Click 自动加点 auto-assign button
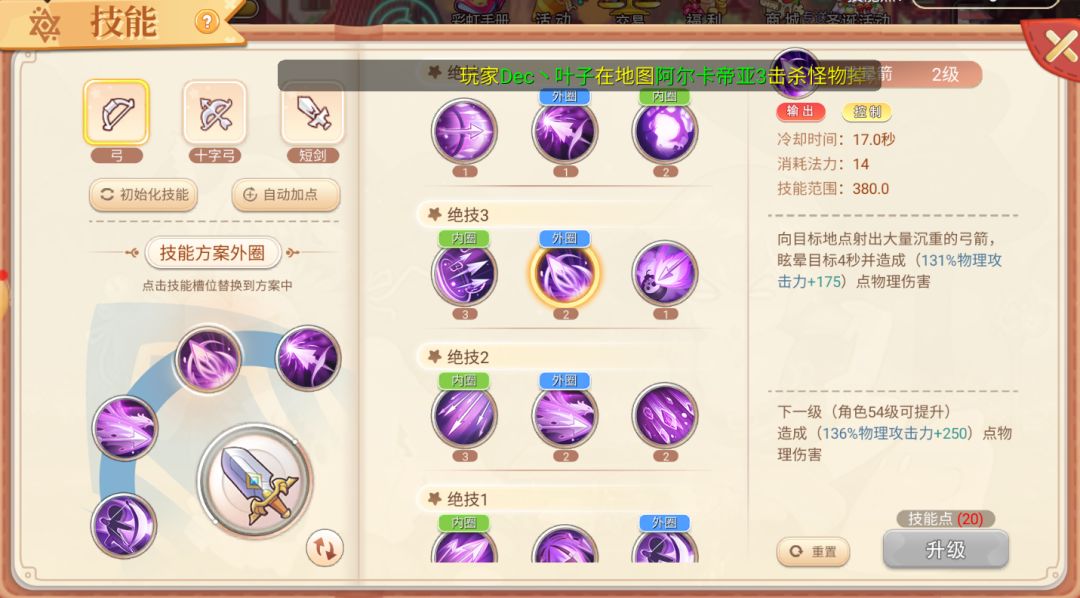The width and height of the screenshot is (1080, 598). click(286, 195)
